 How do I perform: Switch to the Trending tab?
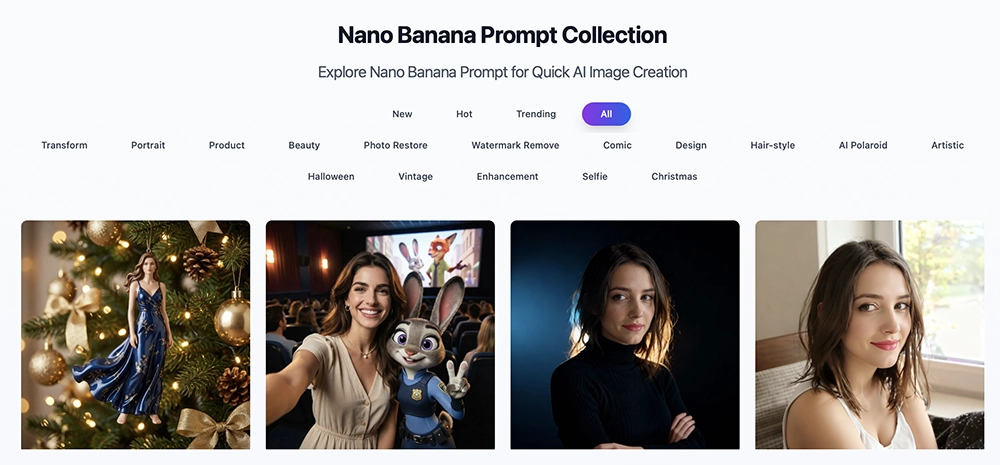pos(536,114)
